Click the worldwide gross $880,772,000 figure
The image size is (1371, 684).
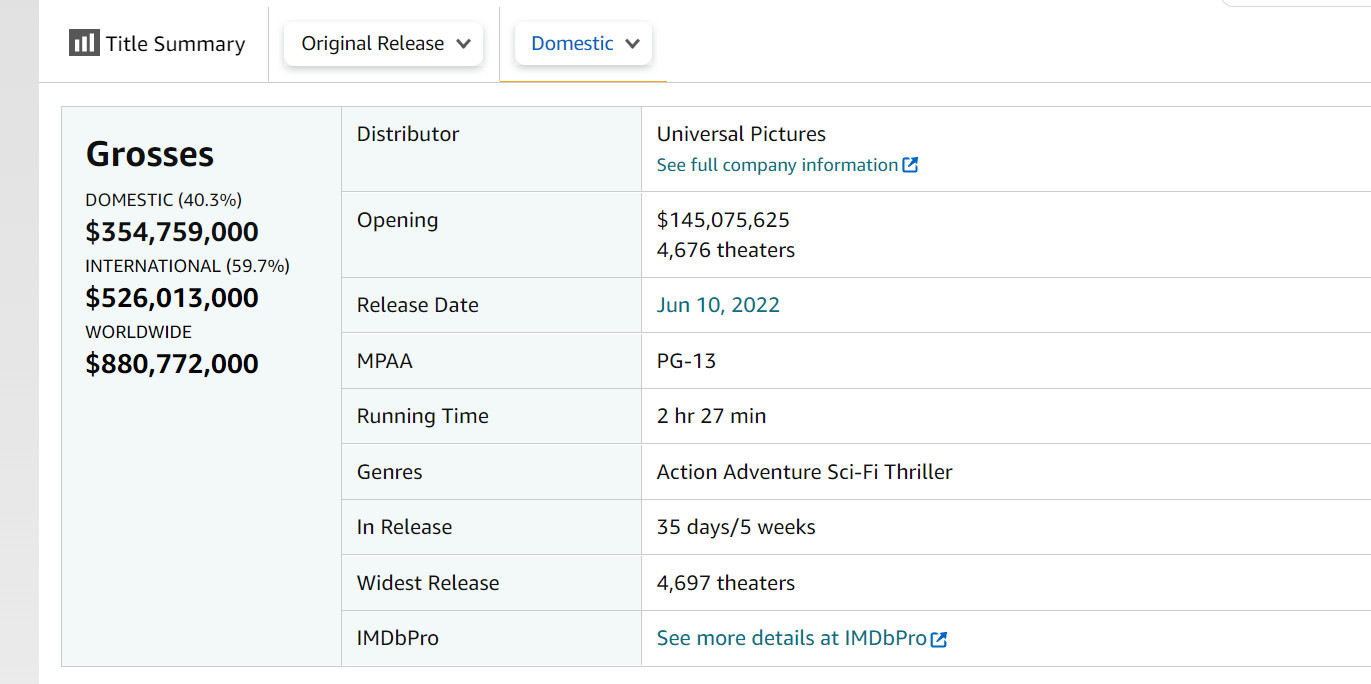(x=172, y=364)
